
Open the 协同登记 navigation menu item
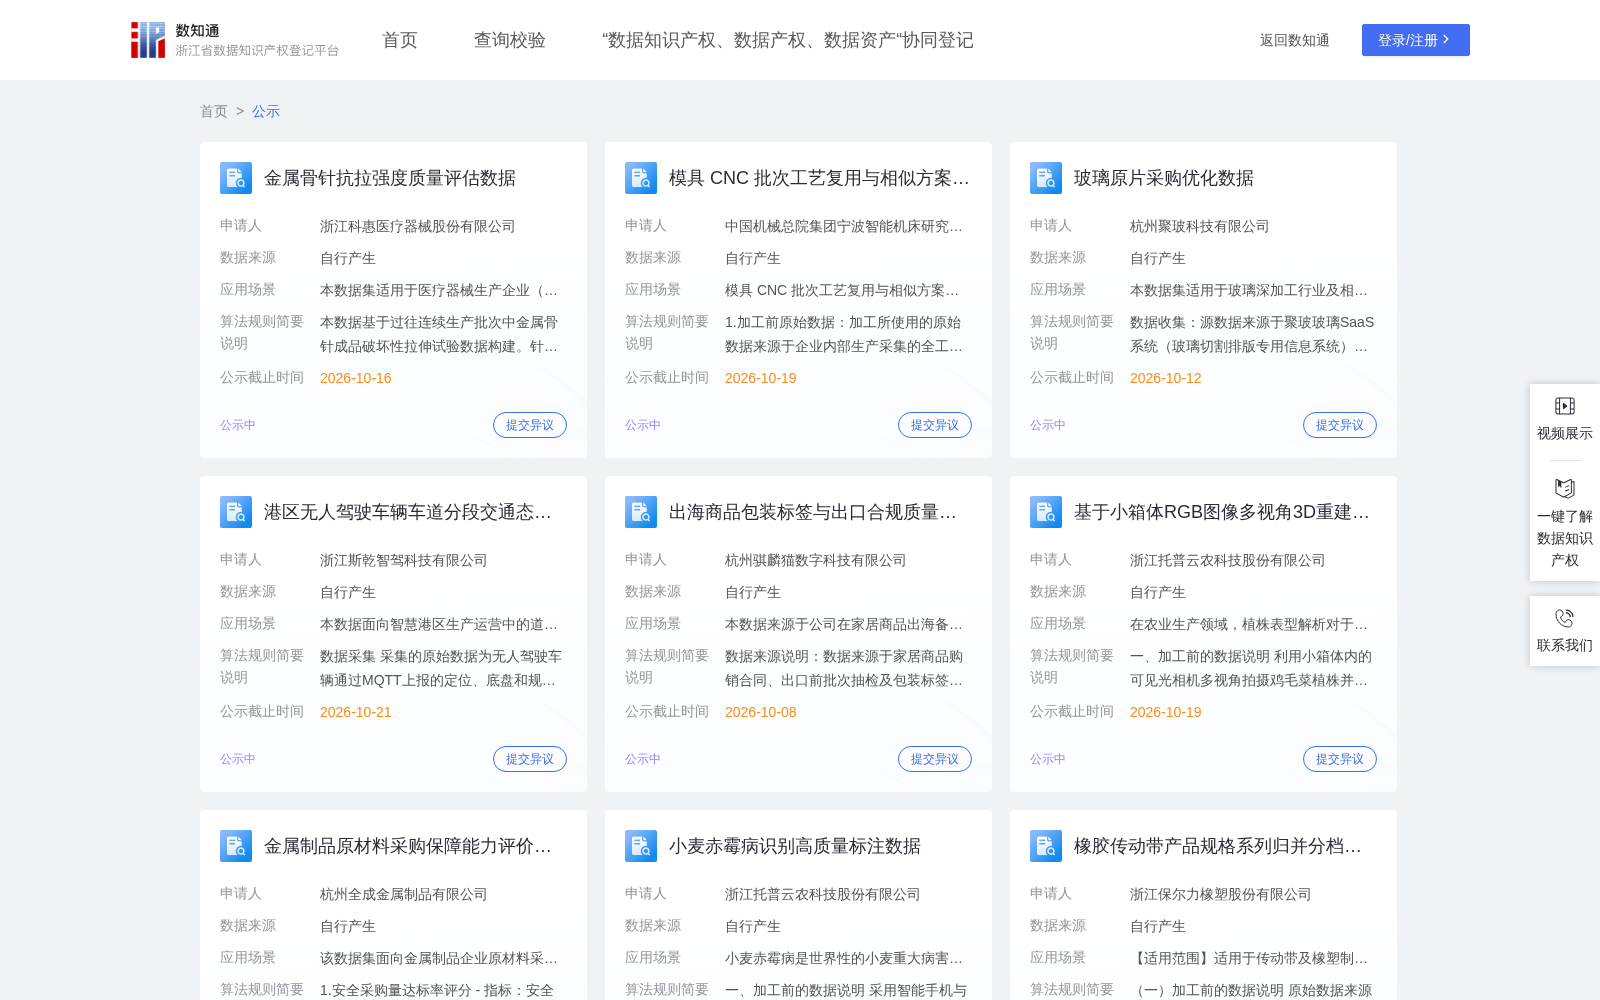(788, 40)
